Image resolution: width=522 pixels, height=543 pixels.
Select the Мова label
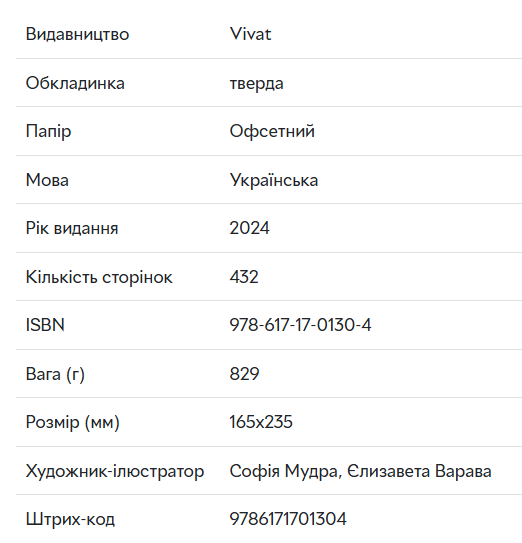(x=47, y=180)
